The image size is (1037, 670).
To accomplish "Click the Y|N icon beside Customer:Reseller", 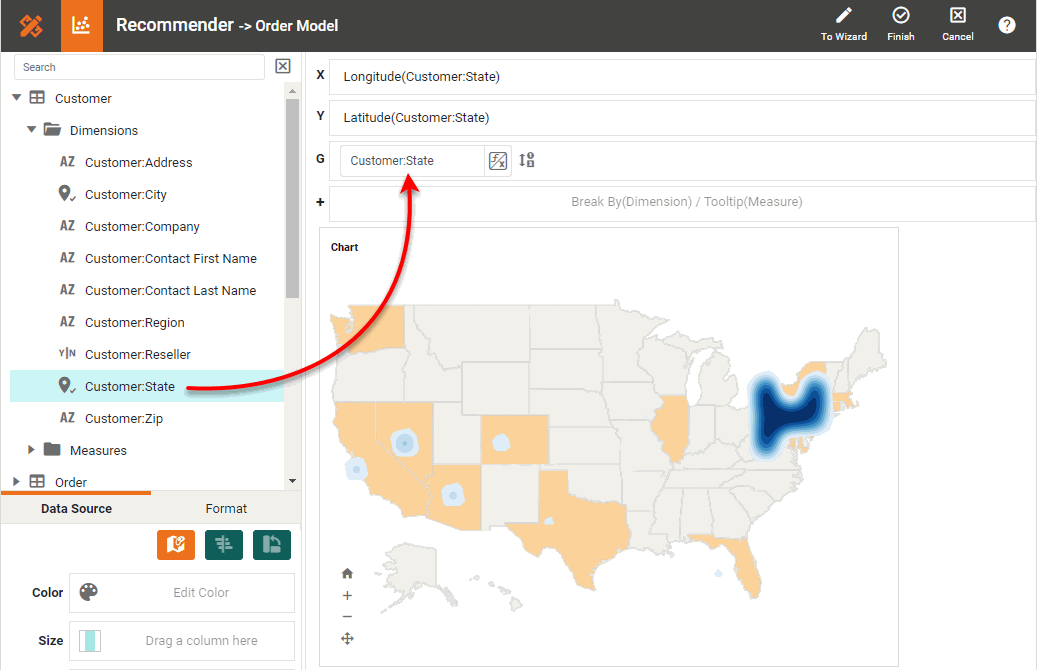I will point(67,354).
